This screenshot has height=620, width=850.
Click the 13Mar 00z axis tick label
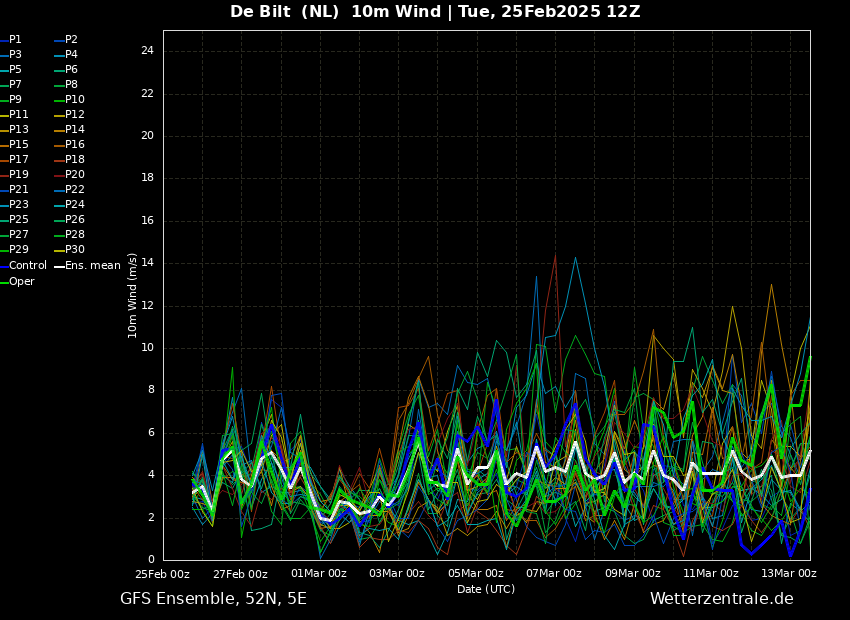tap(789, 573)
